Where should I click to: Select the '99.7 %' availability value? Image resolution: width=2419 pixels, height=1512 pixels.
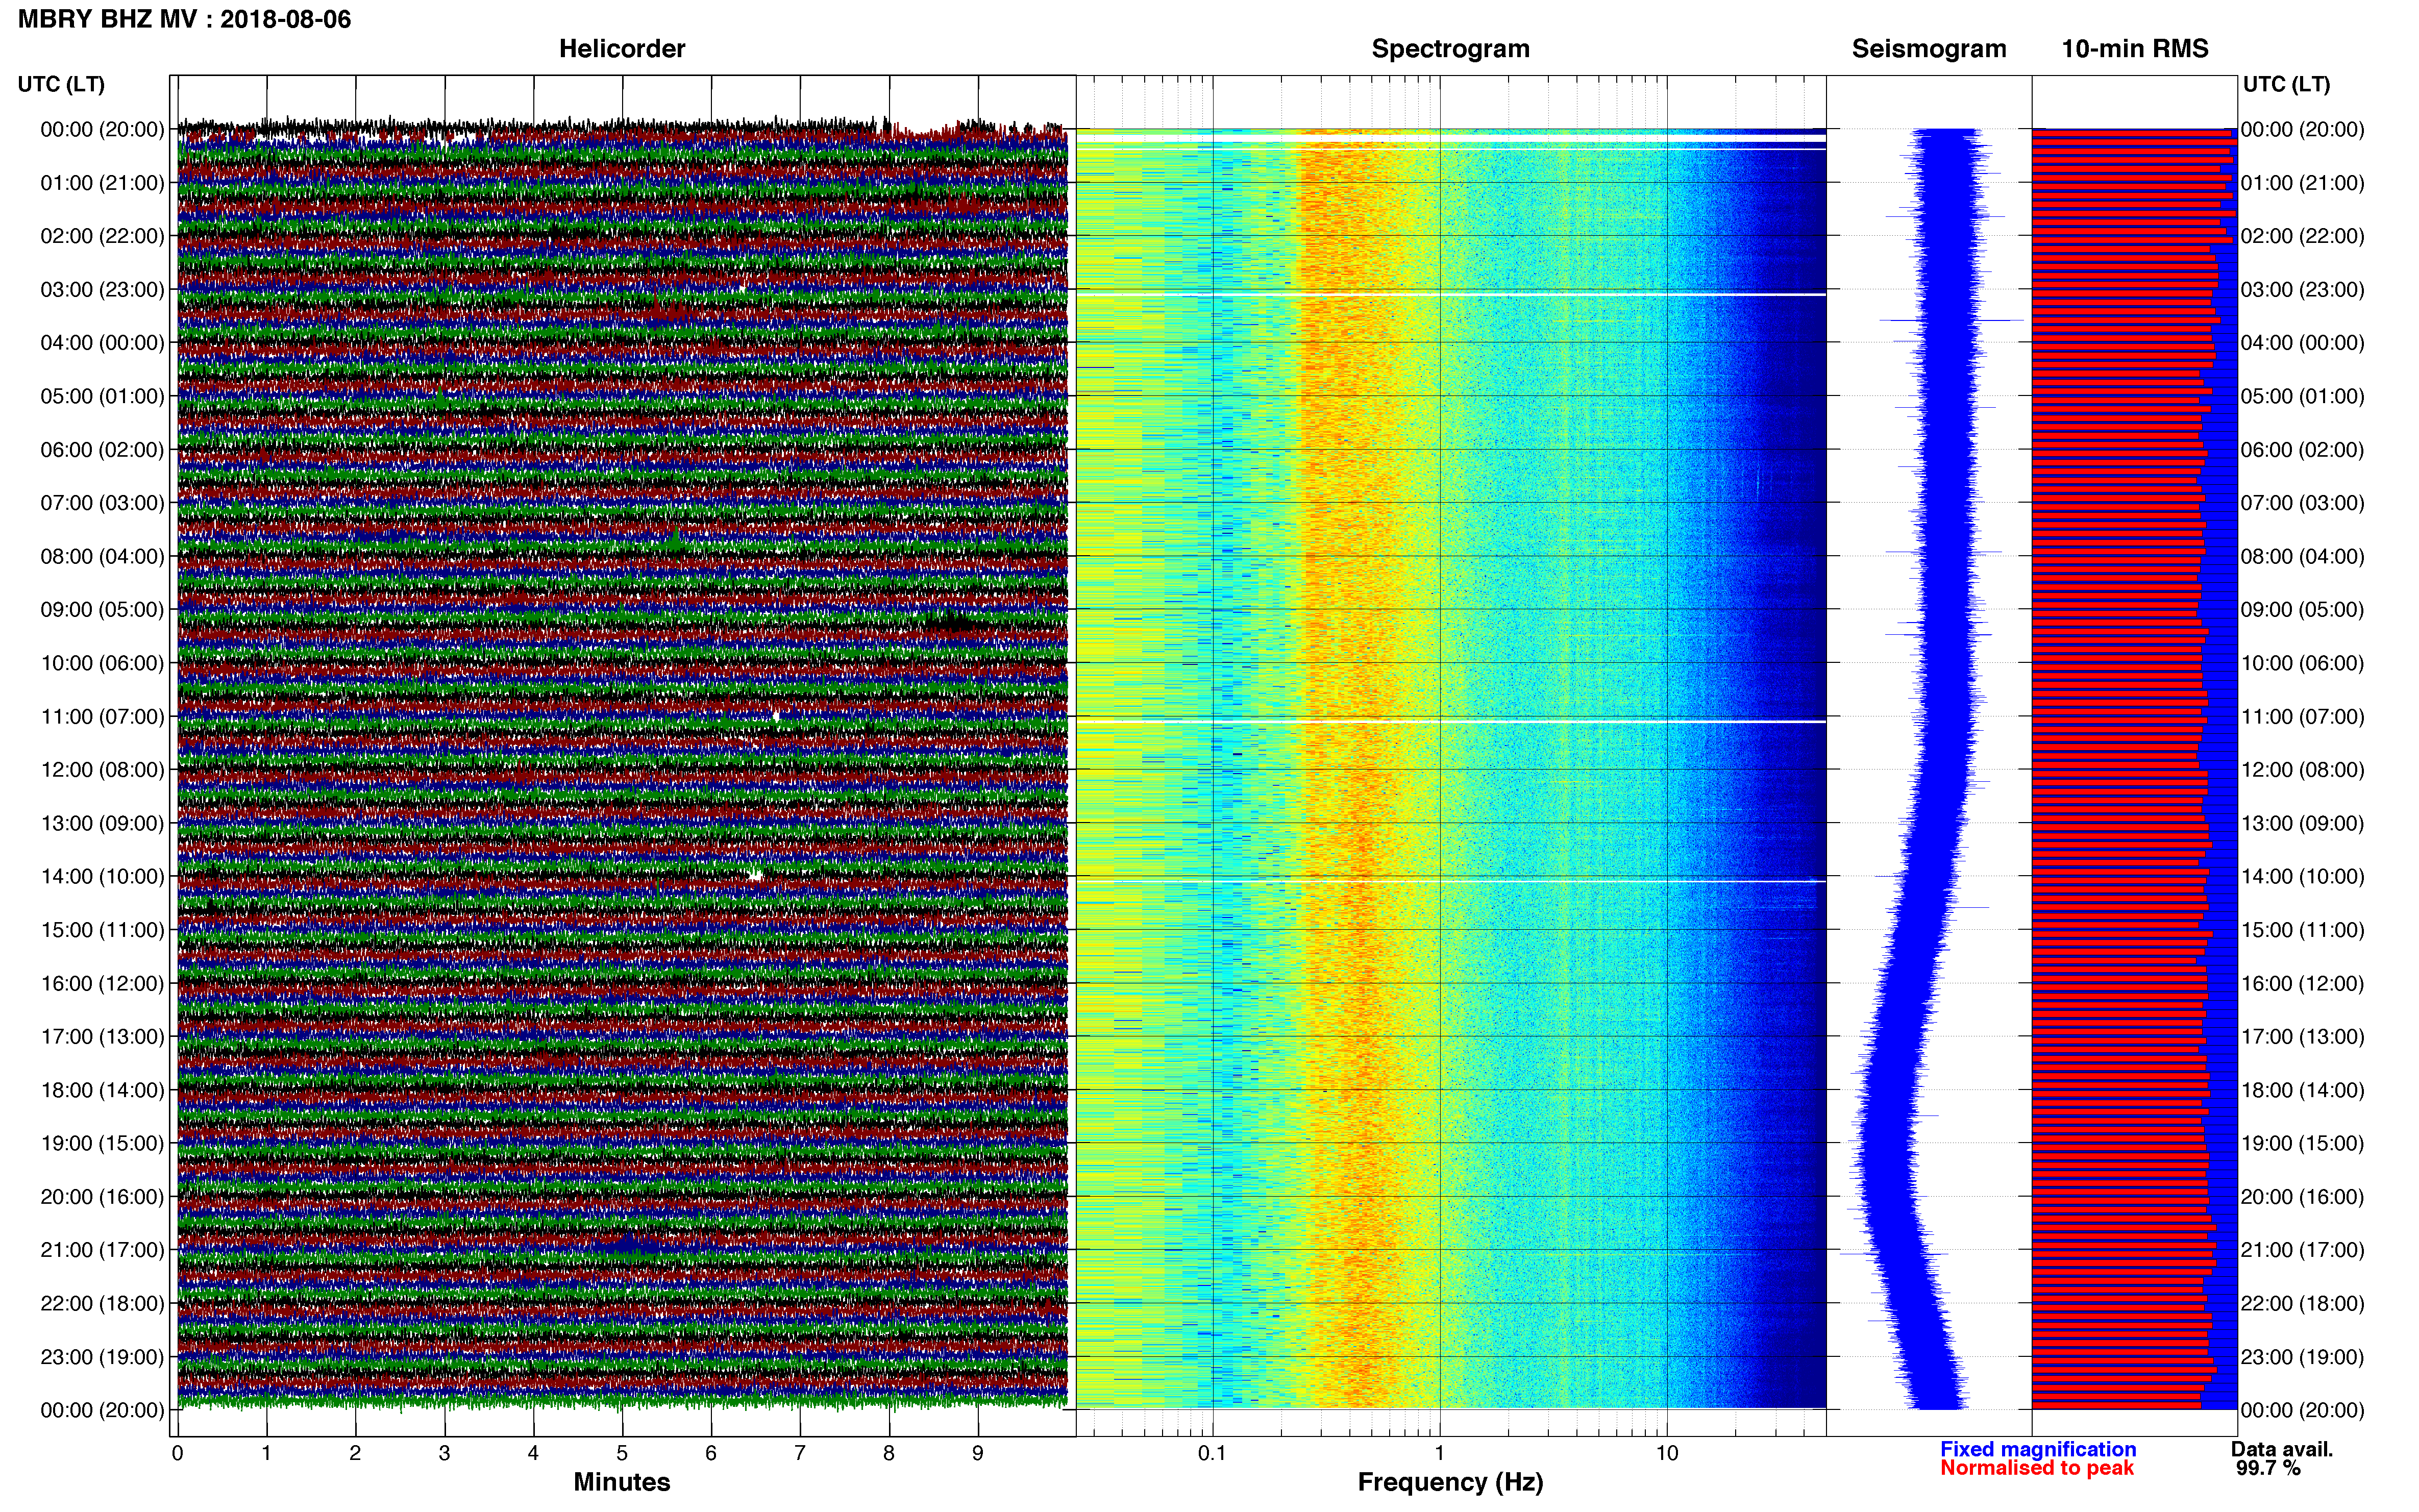(x=2268, y=1468)
